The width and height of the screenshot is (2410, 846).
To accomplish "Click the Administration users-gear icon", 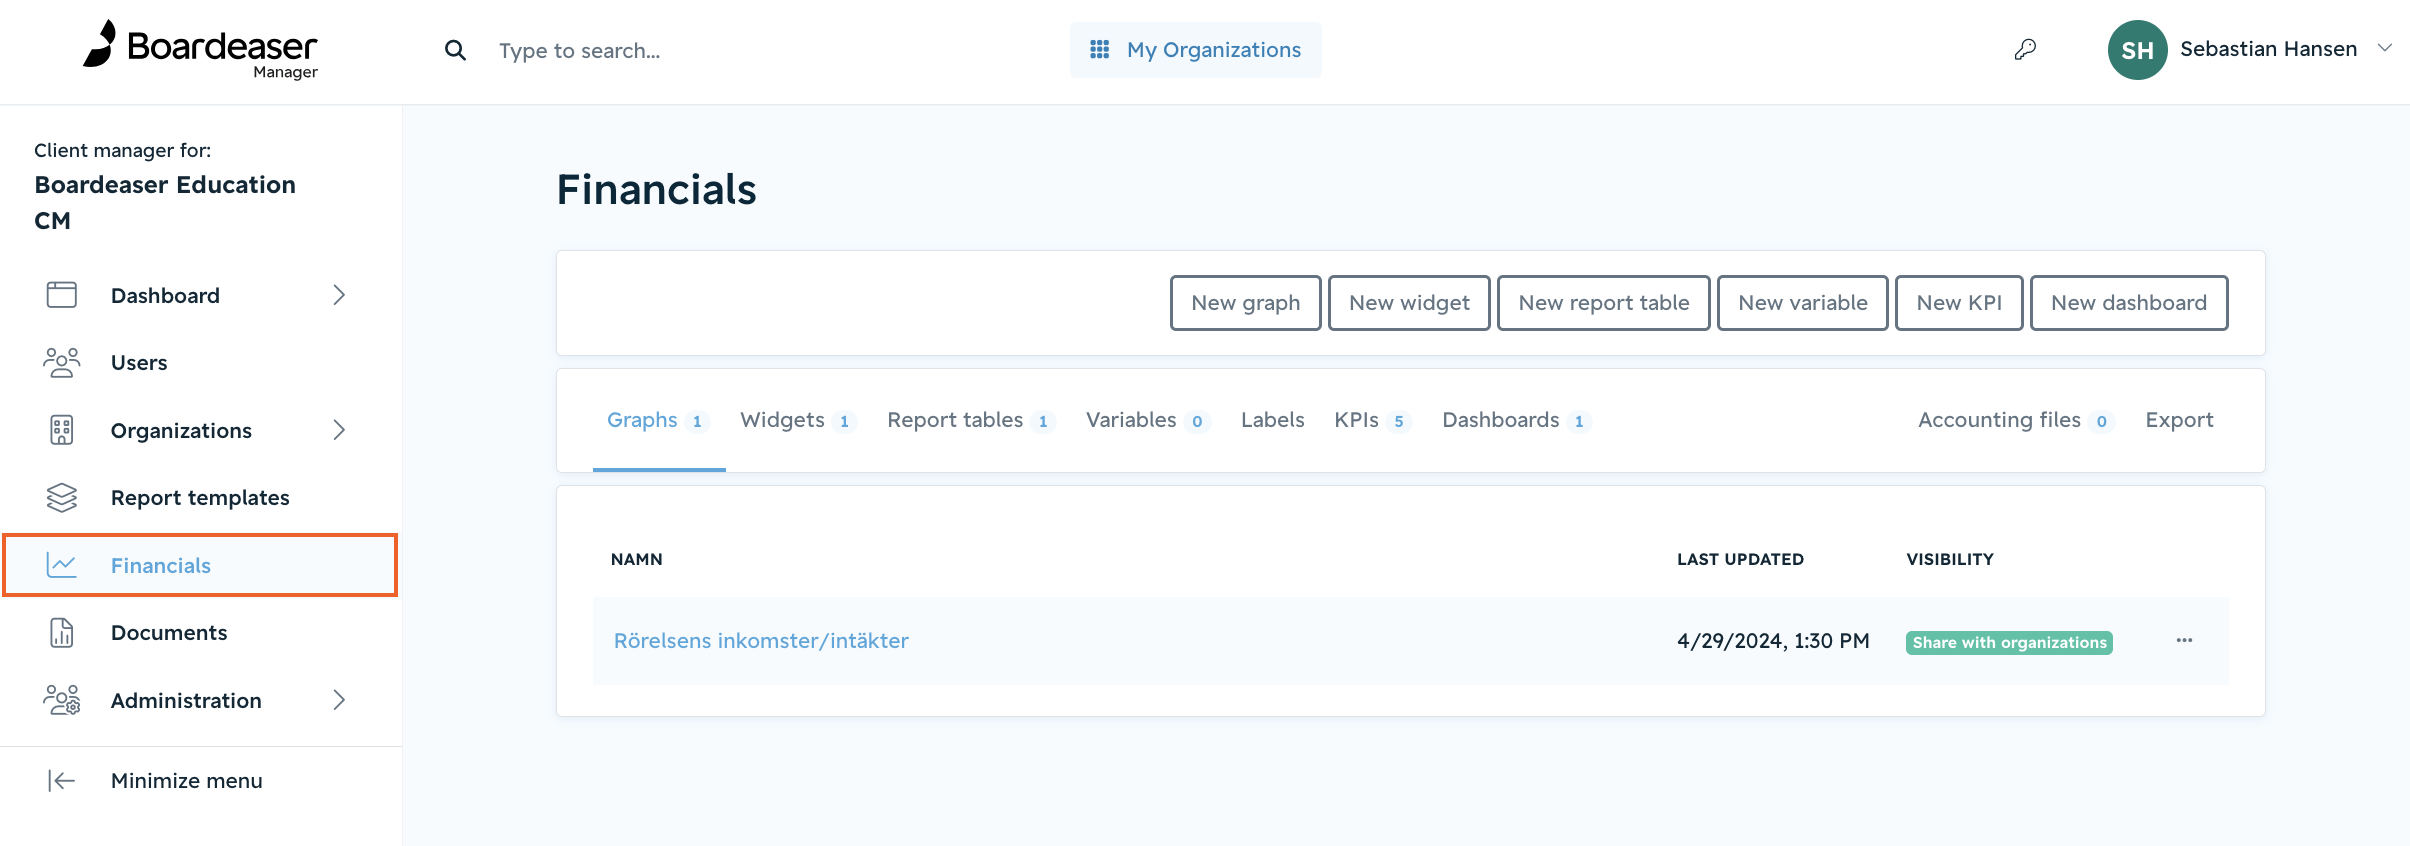I will [62, 700].
